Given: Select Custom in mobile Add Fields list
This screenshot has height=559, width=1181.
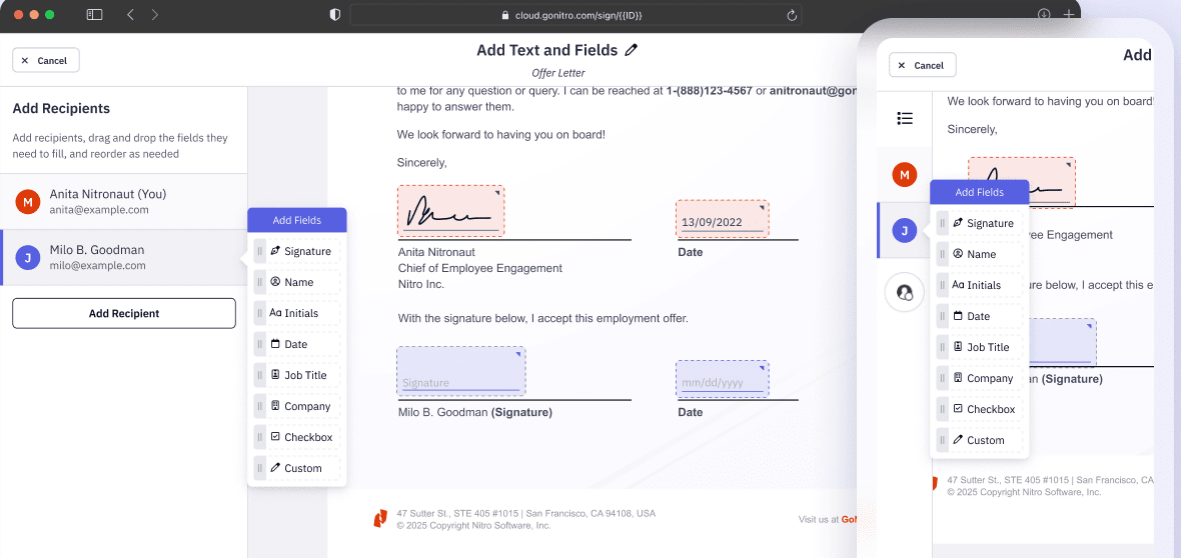Looking at the screenshot, I should click(980, 440).
